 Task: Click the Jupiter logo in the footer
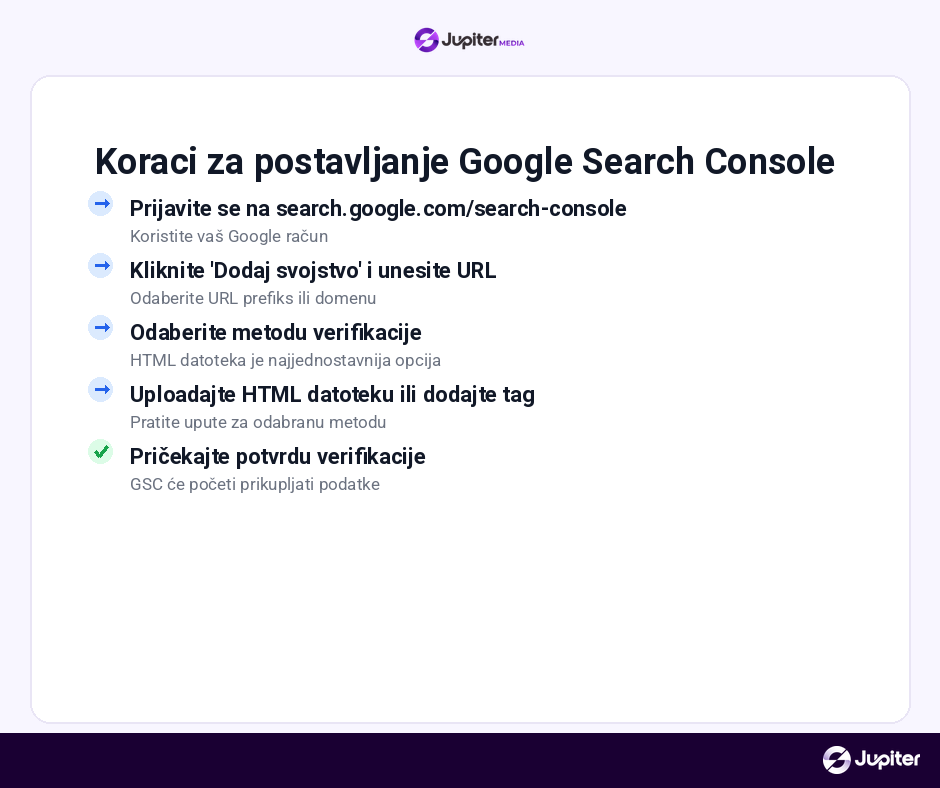[871, 760]
